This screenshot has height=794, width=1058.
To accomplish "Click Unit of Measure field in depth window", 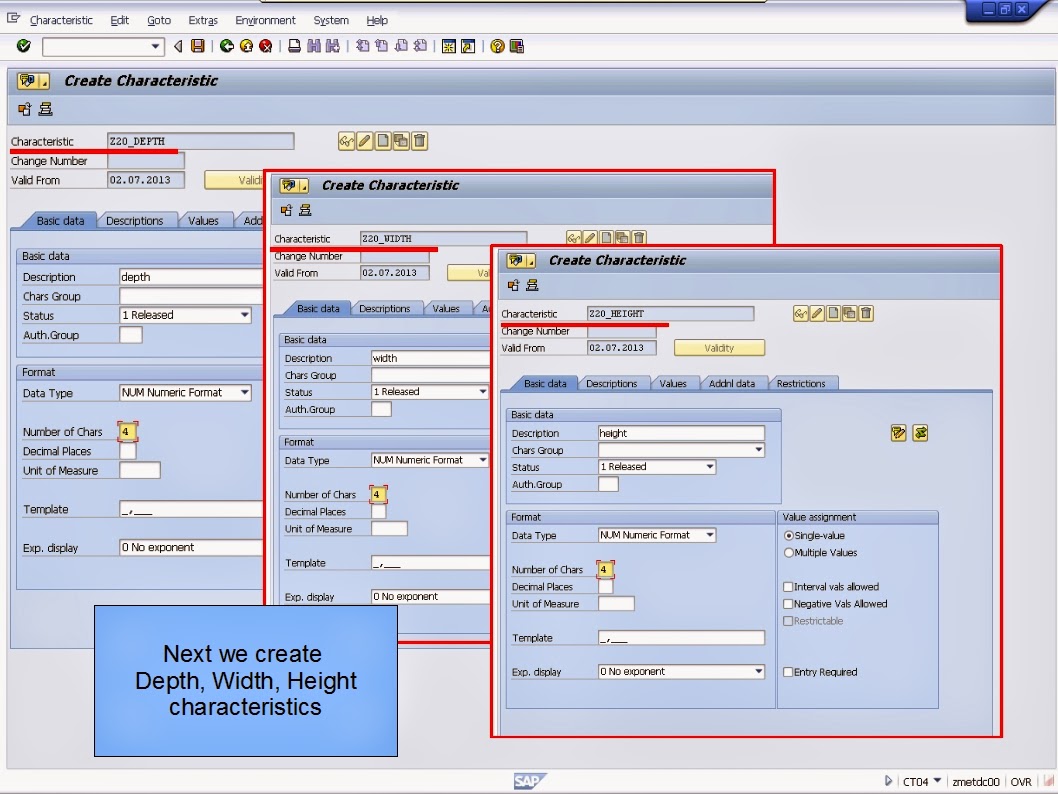I will [x=140, y=470].
